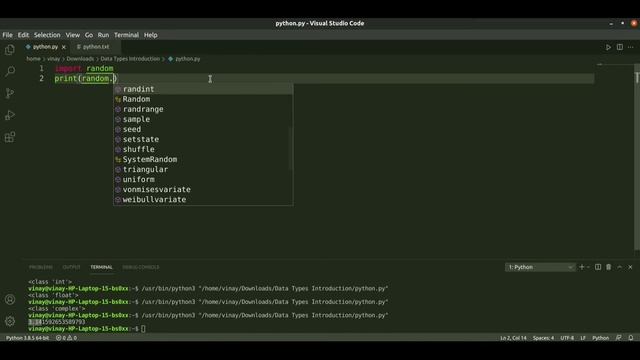Viewport: 640px width, 360px height.
Task: Split the terminal panel
Action: 598,267
